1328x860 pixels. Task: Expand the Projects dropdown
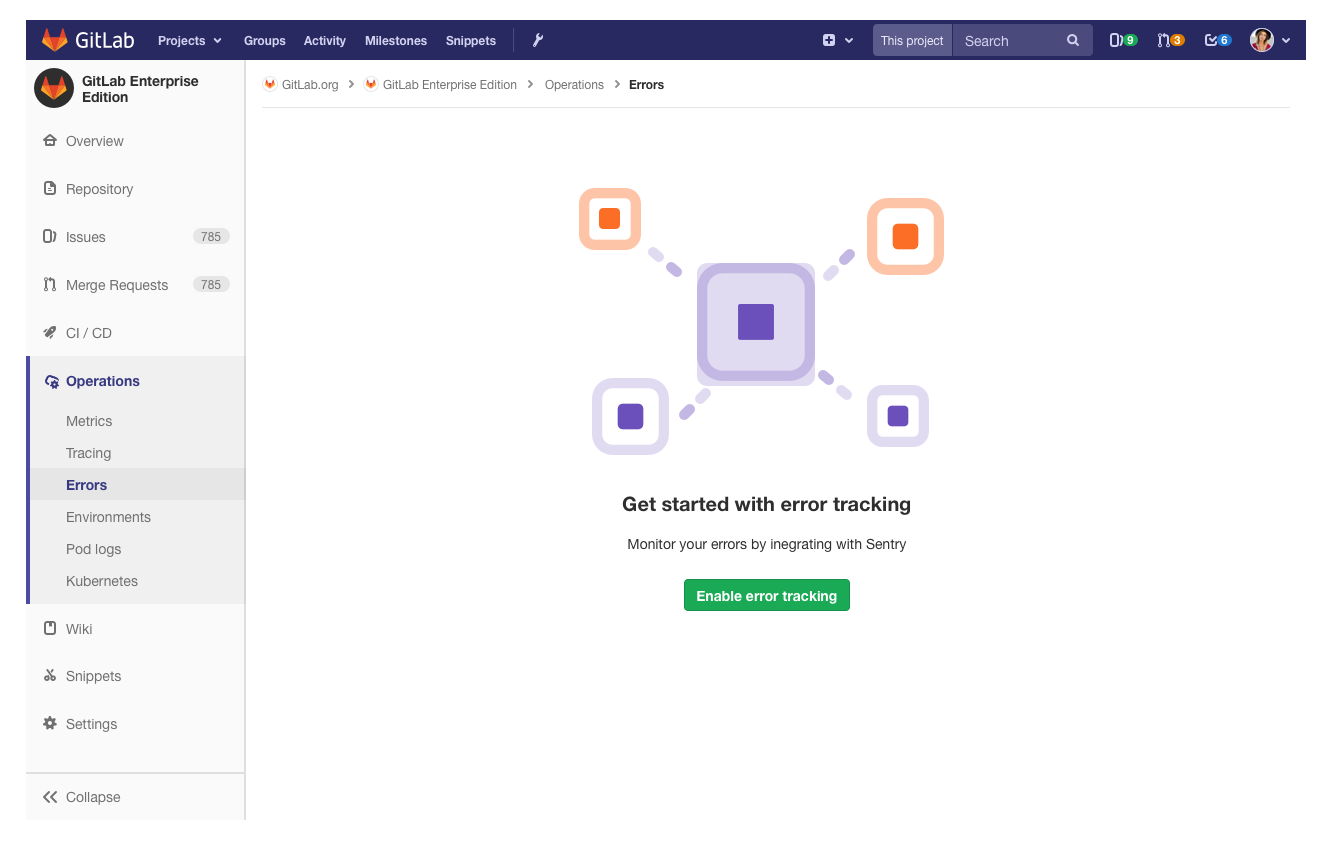click(x=189, y=40)
